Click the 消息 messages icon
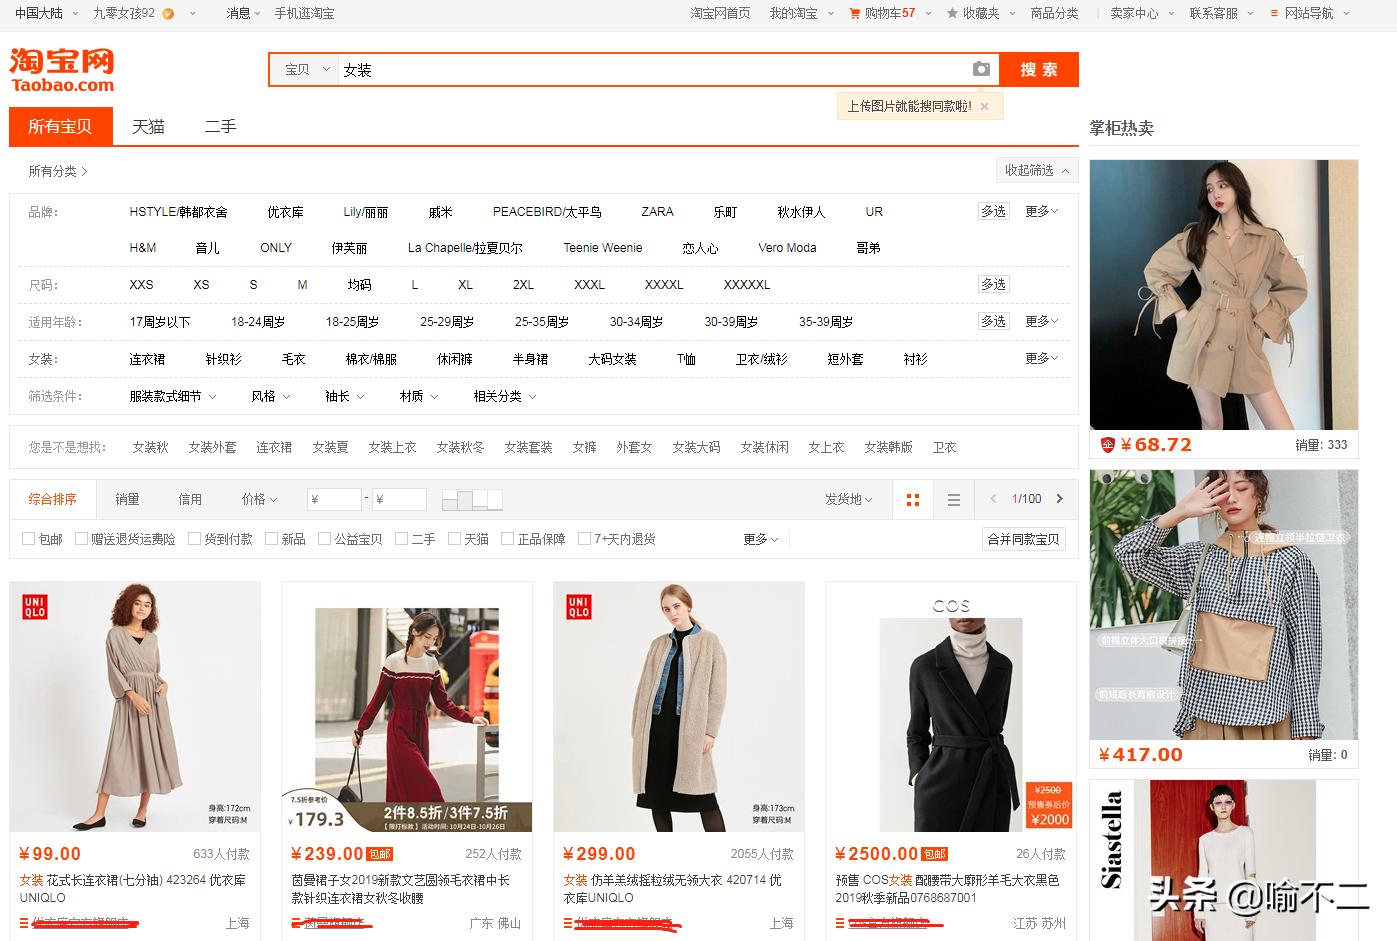Viewport: 1397px width, 941px height. [240, 14]
